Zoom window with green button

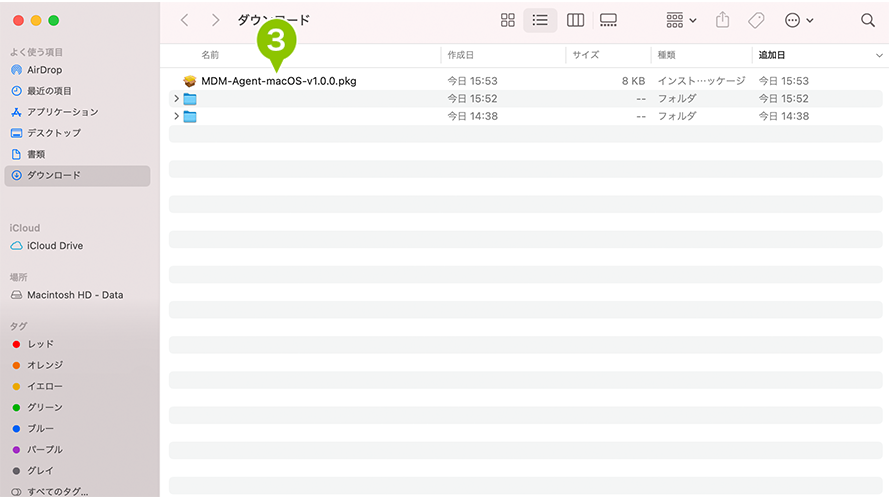pos(53,20)
